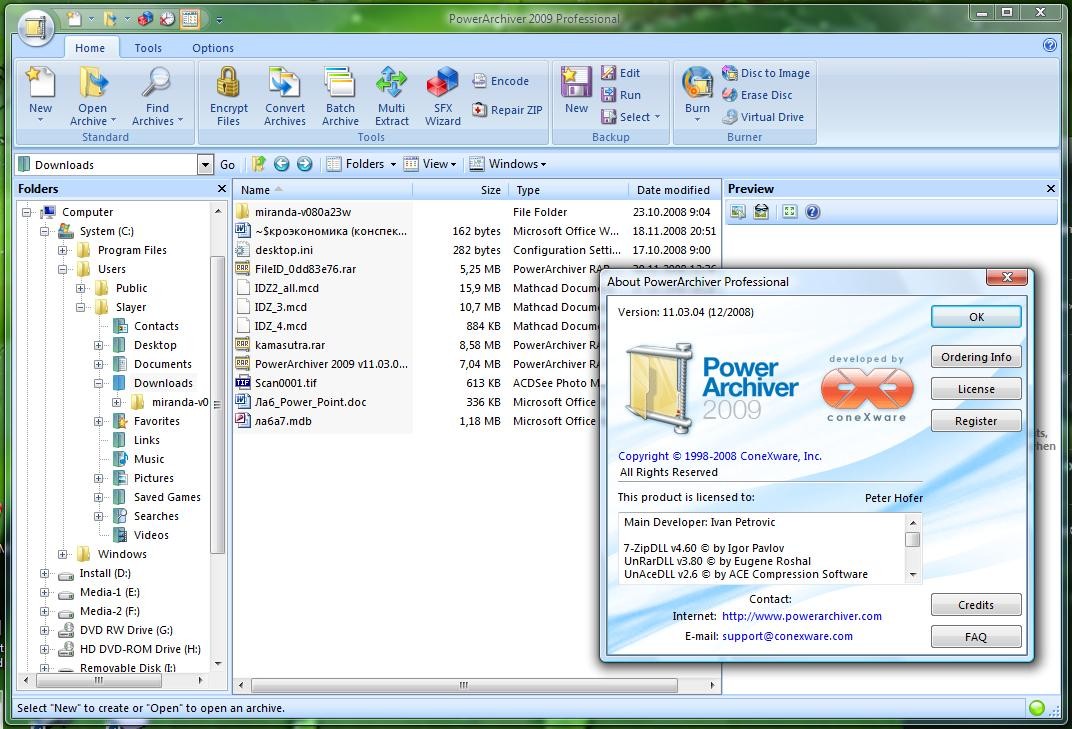The width and height of the screenshot is (1072, 729).
Task: Open the Virtual Drive tool
Action: pos(763,117)
